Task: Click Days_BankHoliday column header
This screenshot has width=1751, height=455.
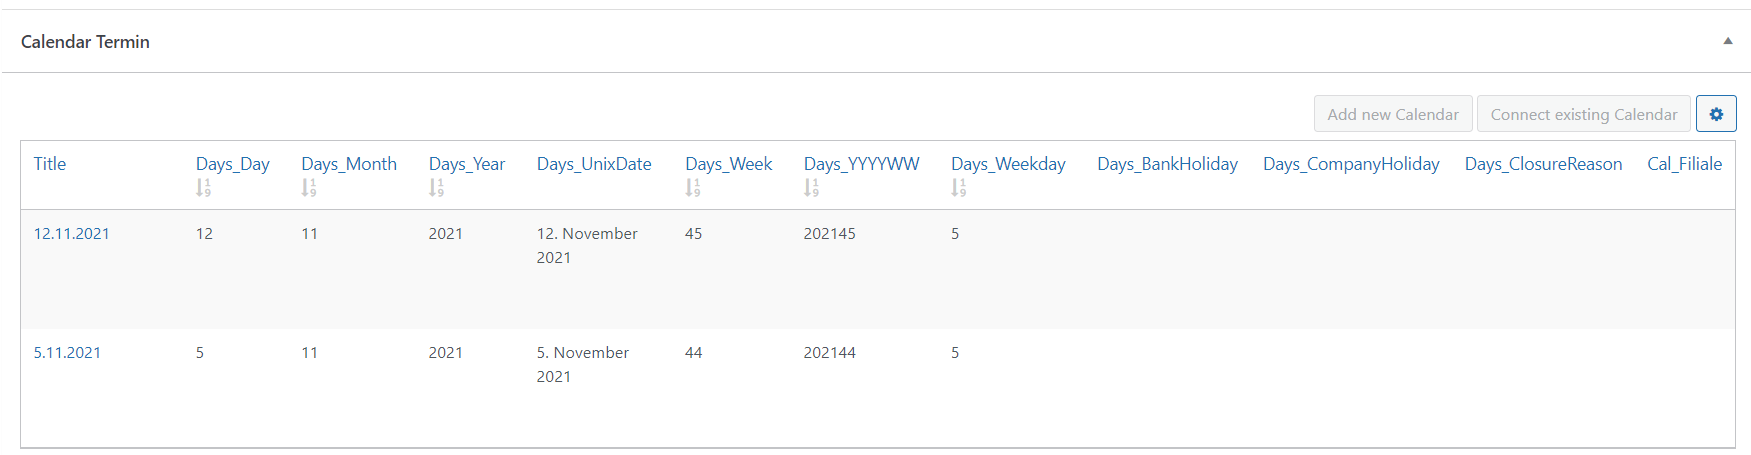Action: (x=1167, y=163)
